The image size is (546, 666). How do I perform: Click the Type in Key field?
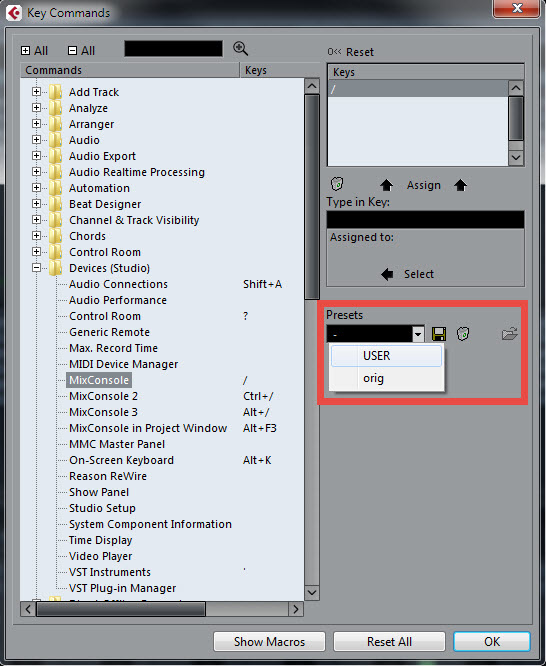click(x=425, y=220)
